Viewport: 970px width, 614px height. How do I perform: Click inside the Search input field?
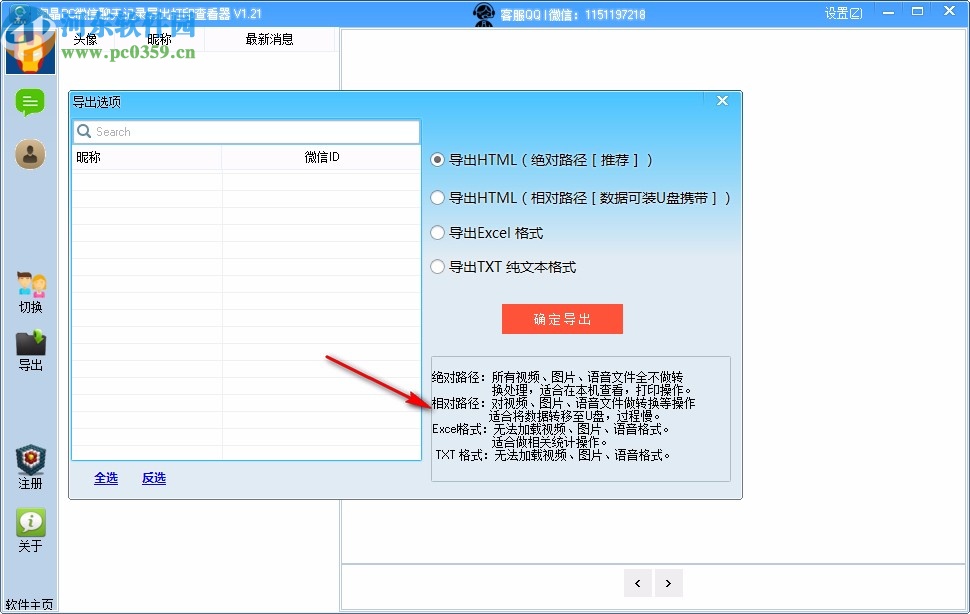(245, 131)
